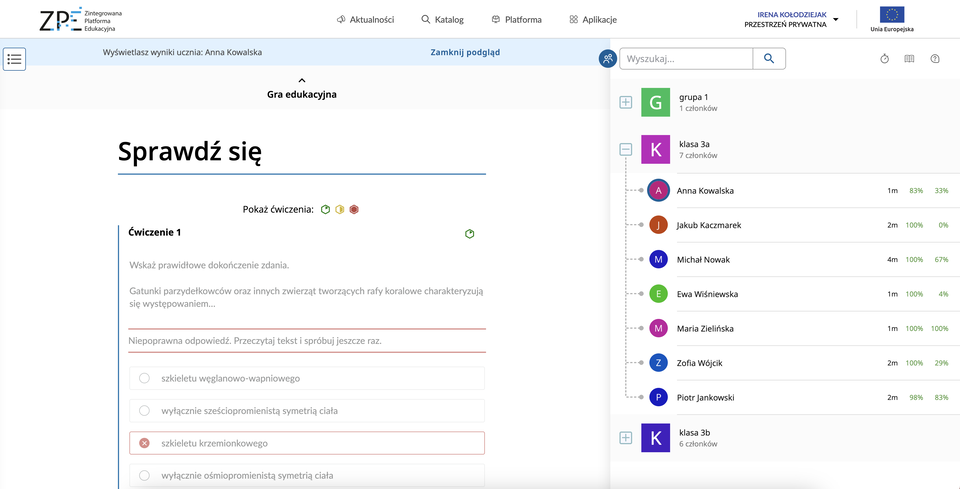
Task: Click the search magnifier button
Action: point(768,59)
